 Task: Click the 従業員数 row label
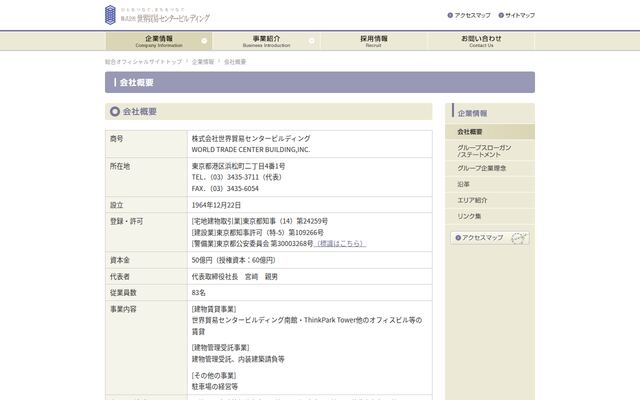tap(123, 293)
